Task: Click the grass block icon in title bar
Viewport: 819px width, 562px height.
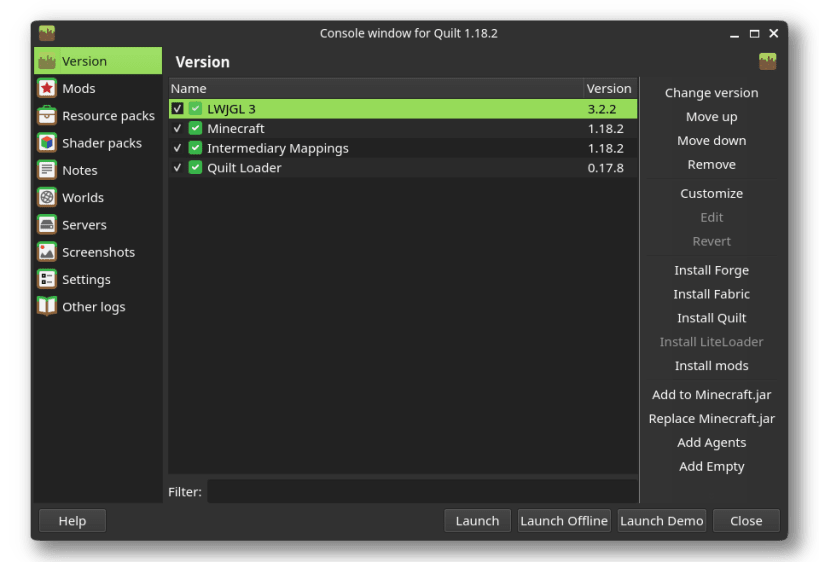Action: (x=47, y=33)
